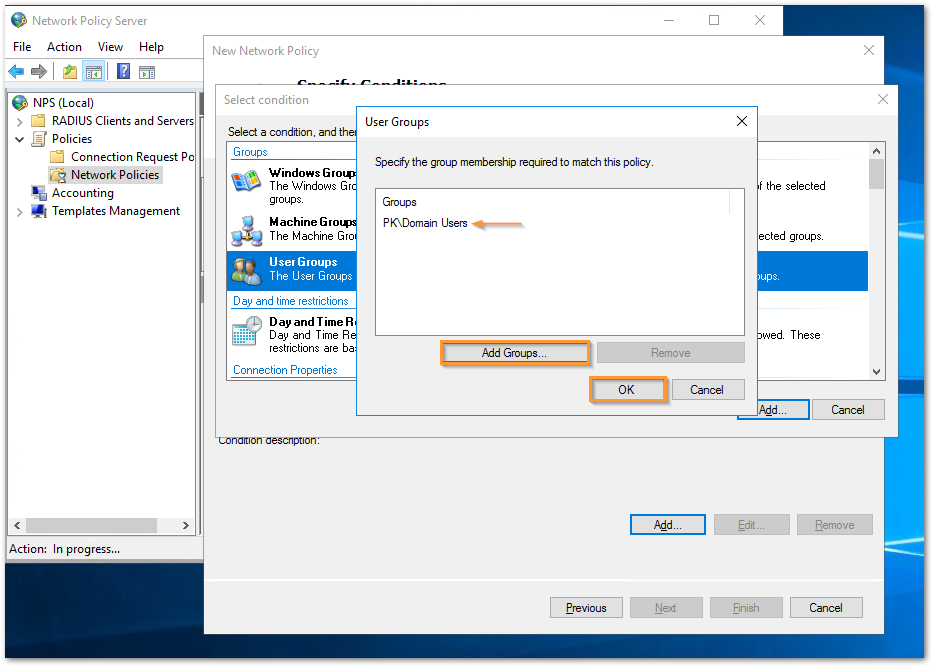Select the User Groups condition icon

(246, 270)
